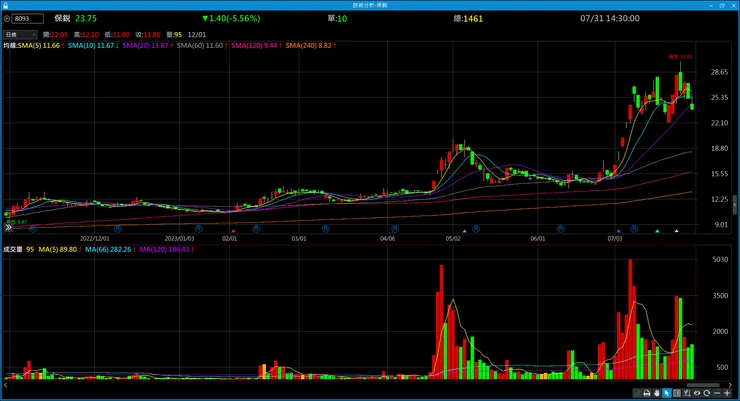The image size is (740, 401).
Task: Click the SMA(5) 11.66 label
Action: [x=39, y=46]
